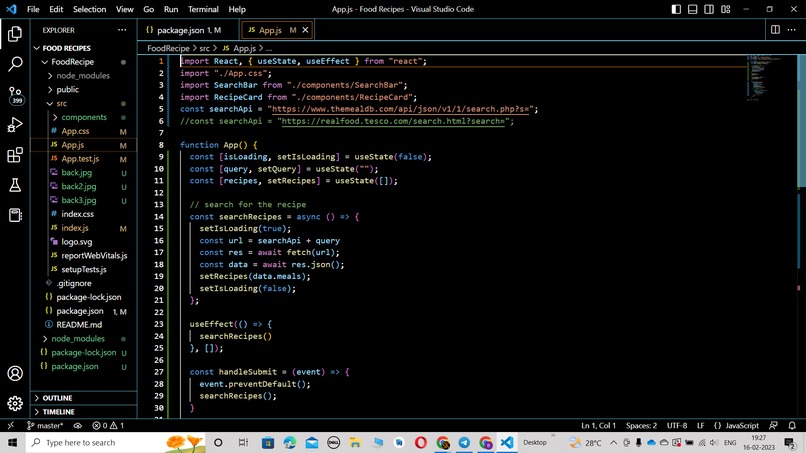Screen dimensions: 806x453
Task: Open the Run menu
Action: [x=171, y=9]
